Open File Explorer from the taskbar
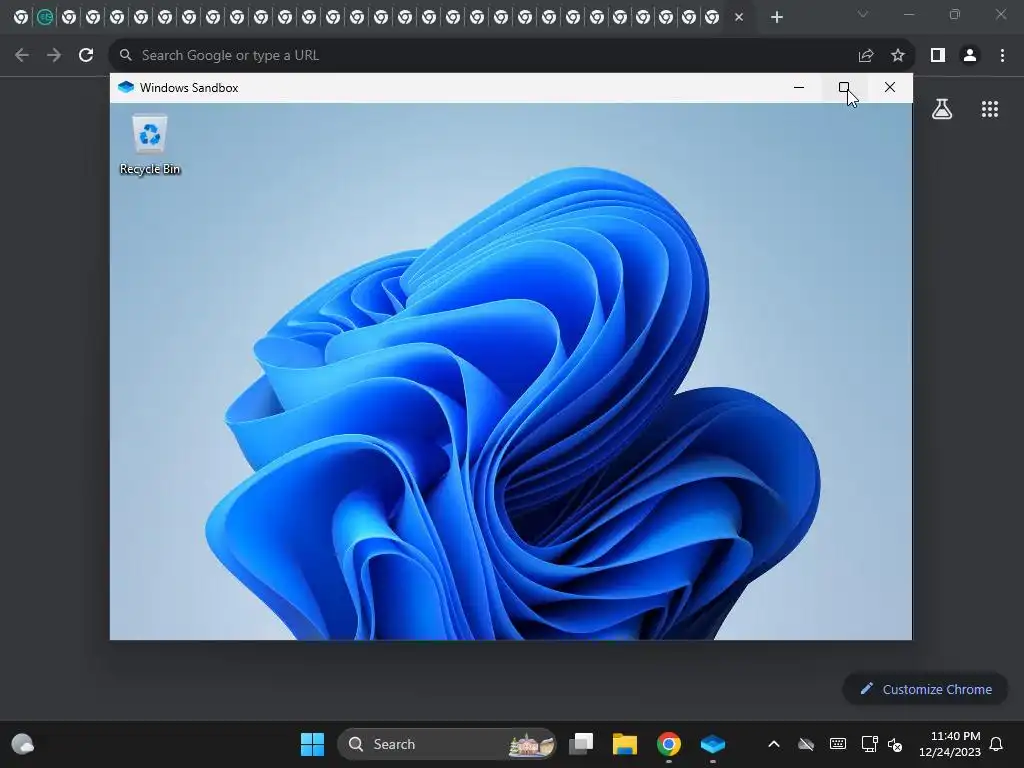Screen dimensions: 1024x768 625,744
